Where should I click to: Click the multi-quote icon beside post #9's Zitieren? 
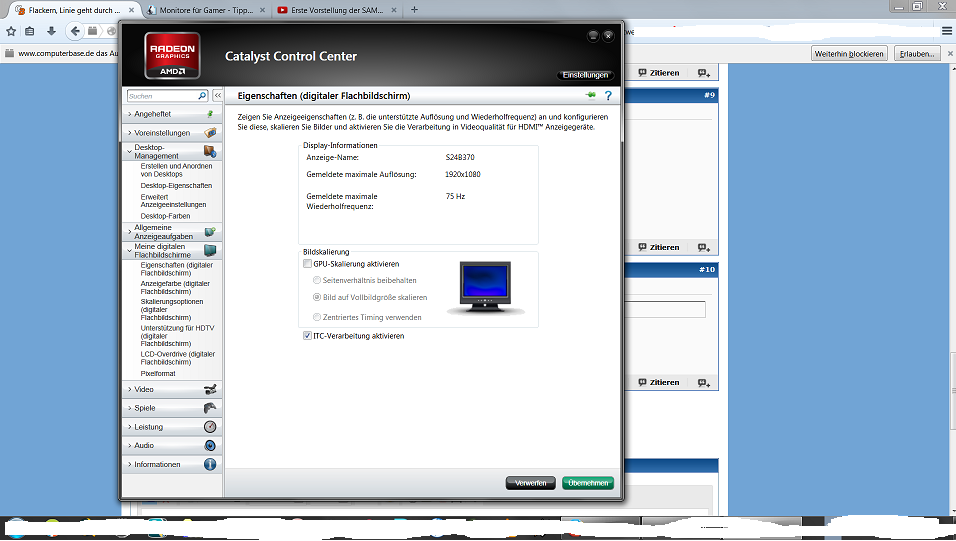point(704,247)
